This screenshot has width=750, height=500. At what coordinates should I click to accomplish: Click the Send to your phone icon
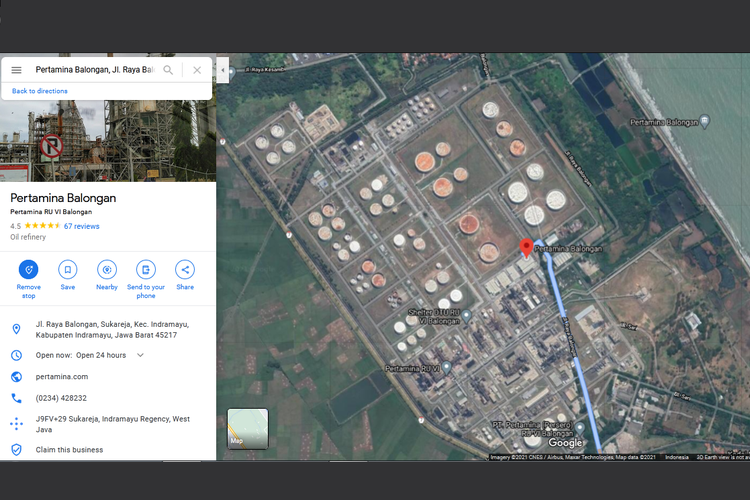146,269
